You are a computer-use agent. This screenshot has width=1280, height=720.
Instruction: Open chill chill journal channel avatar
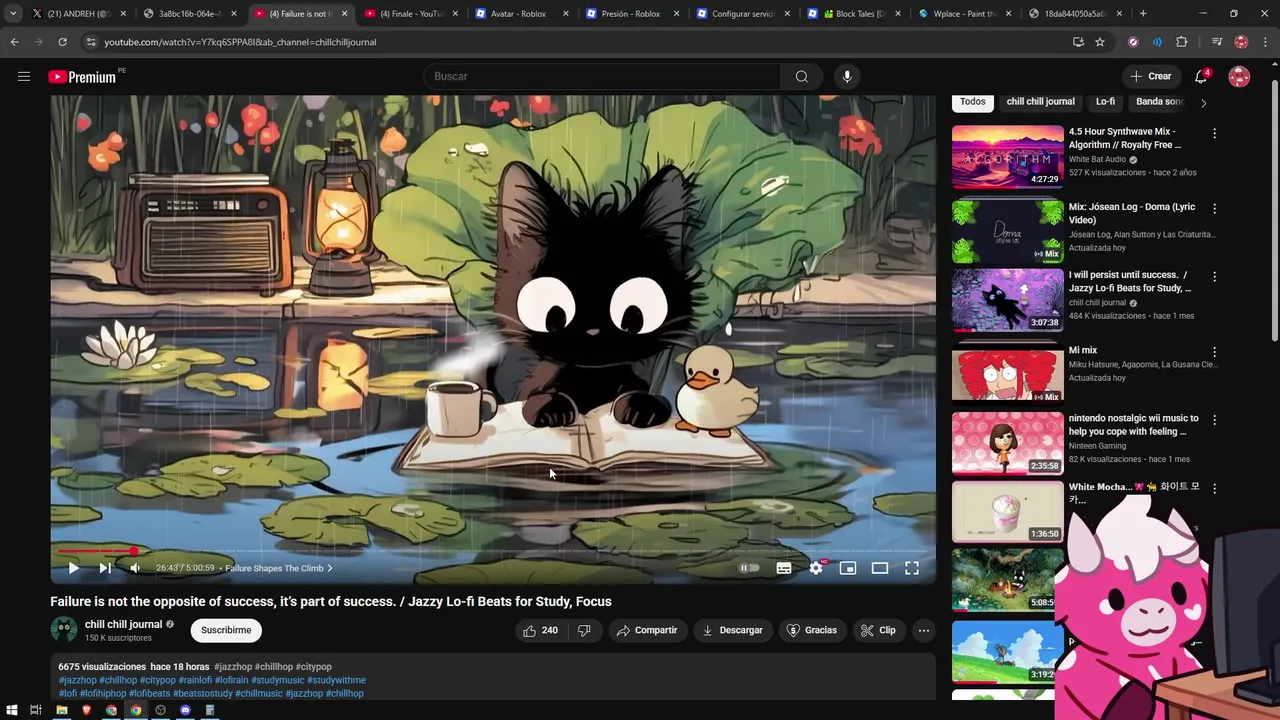coord(64,630)
